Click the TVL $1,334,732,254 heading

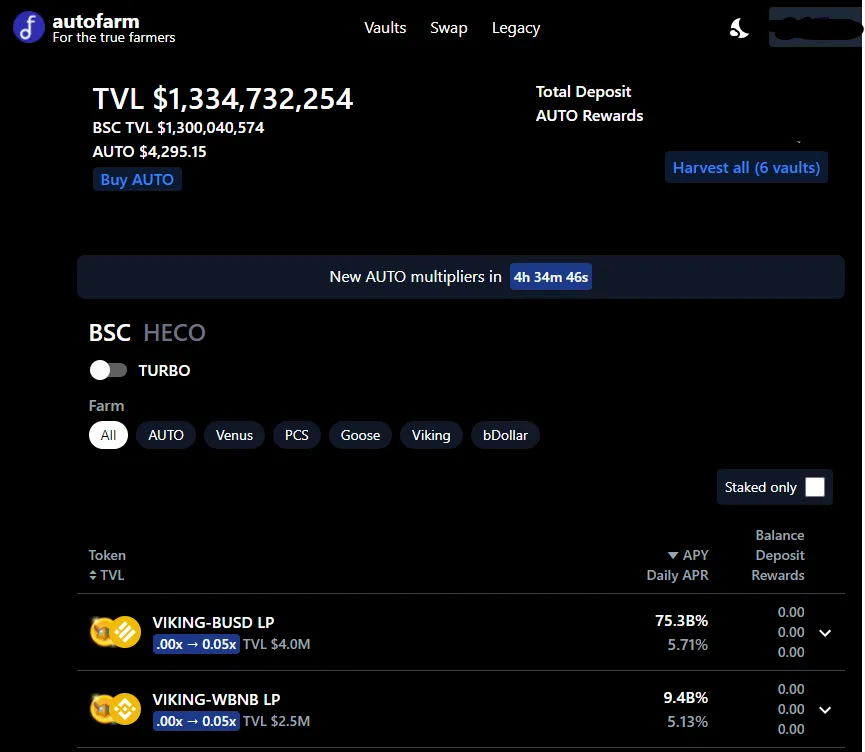tap(223, 99)
